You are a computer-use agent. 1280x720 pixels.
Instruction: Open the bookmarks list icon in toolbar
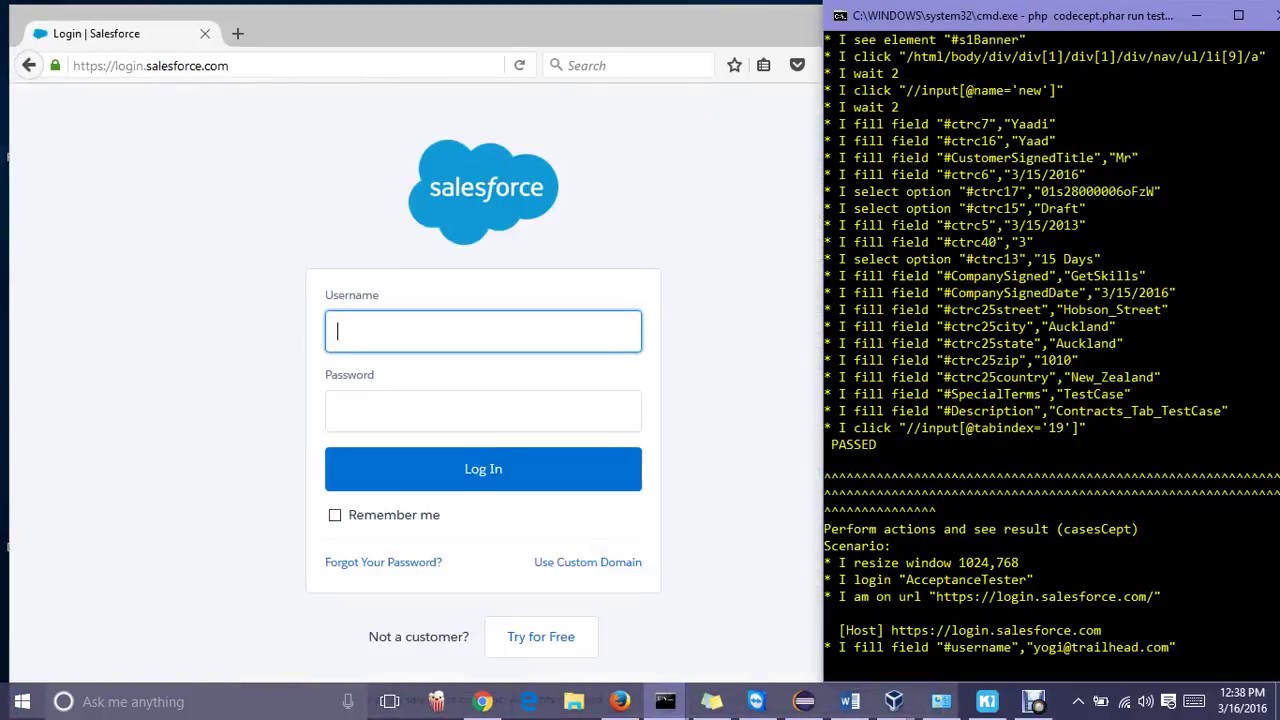coord(764,65)
